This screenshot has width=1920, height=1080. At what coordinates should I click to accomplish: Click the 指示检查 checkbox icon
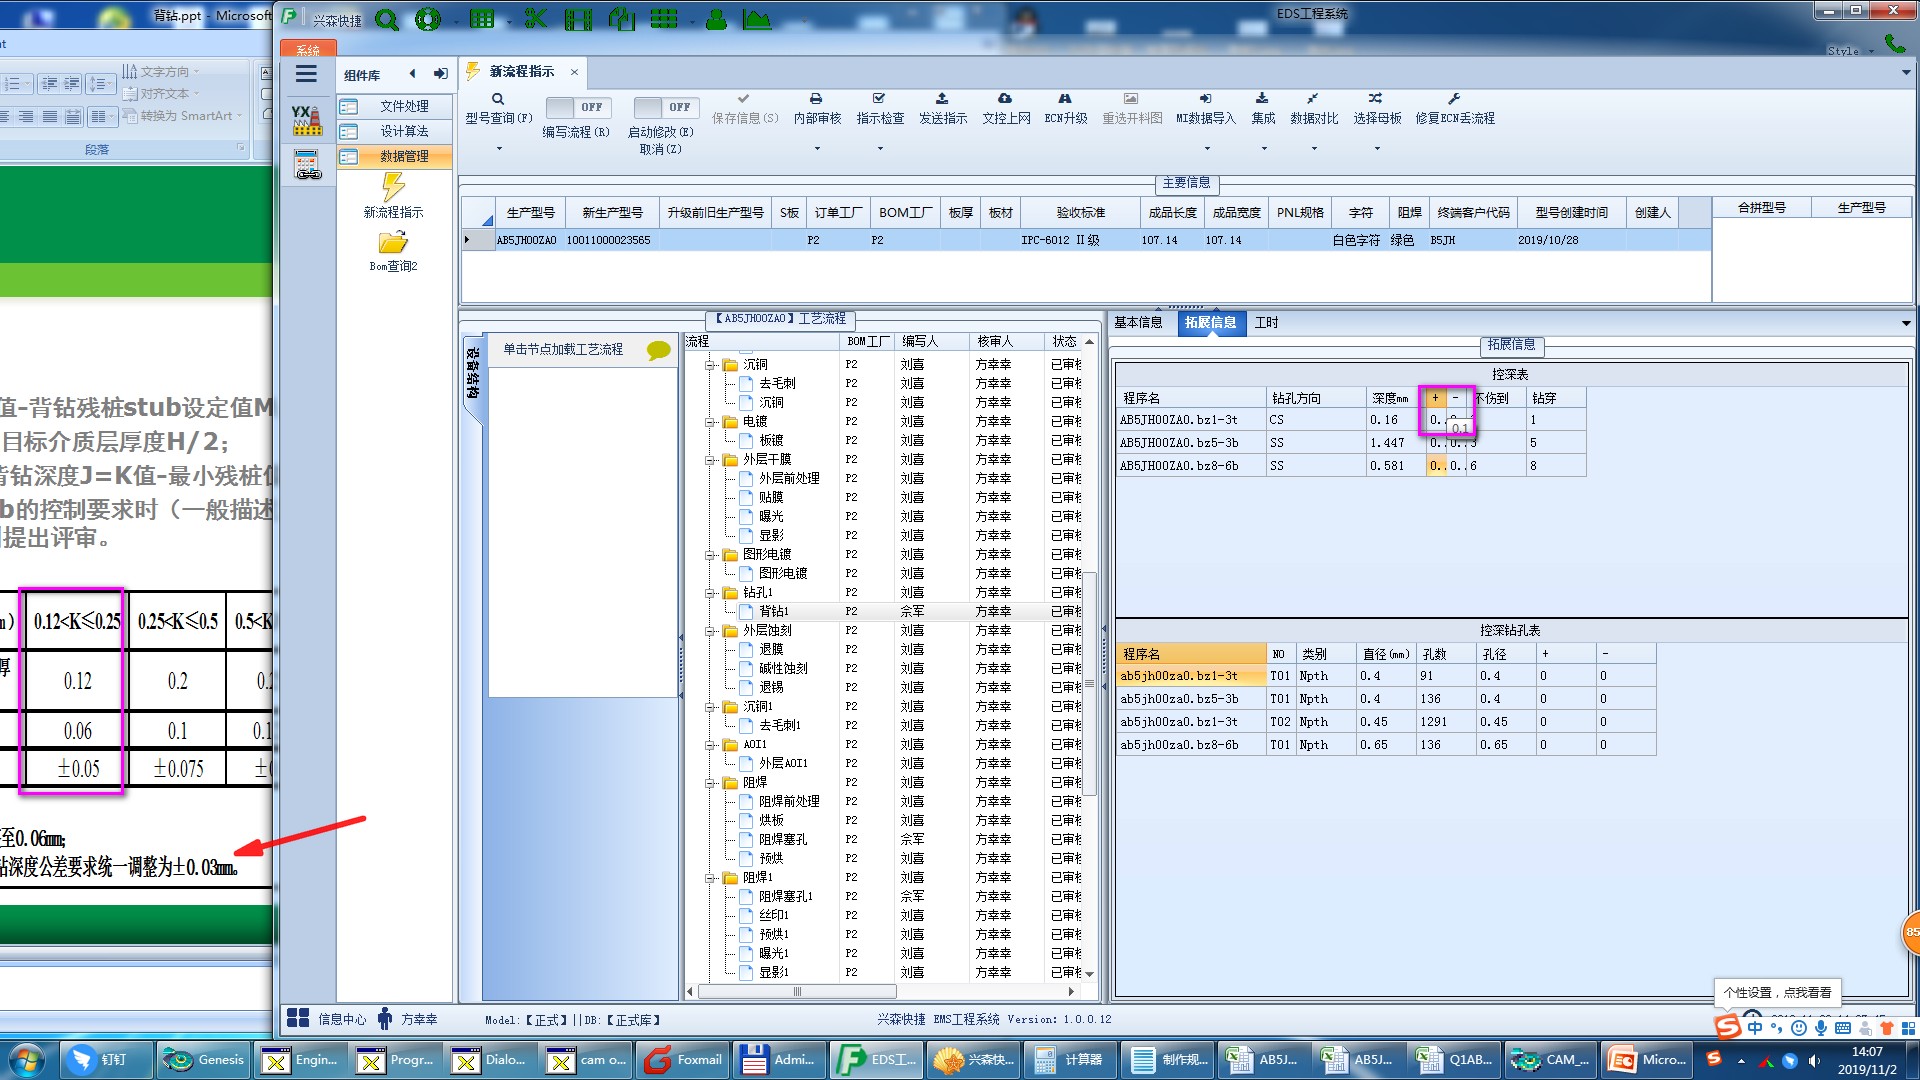coord(879,99)
